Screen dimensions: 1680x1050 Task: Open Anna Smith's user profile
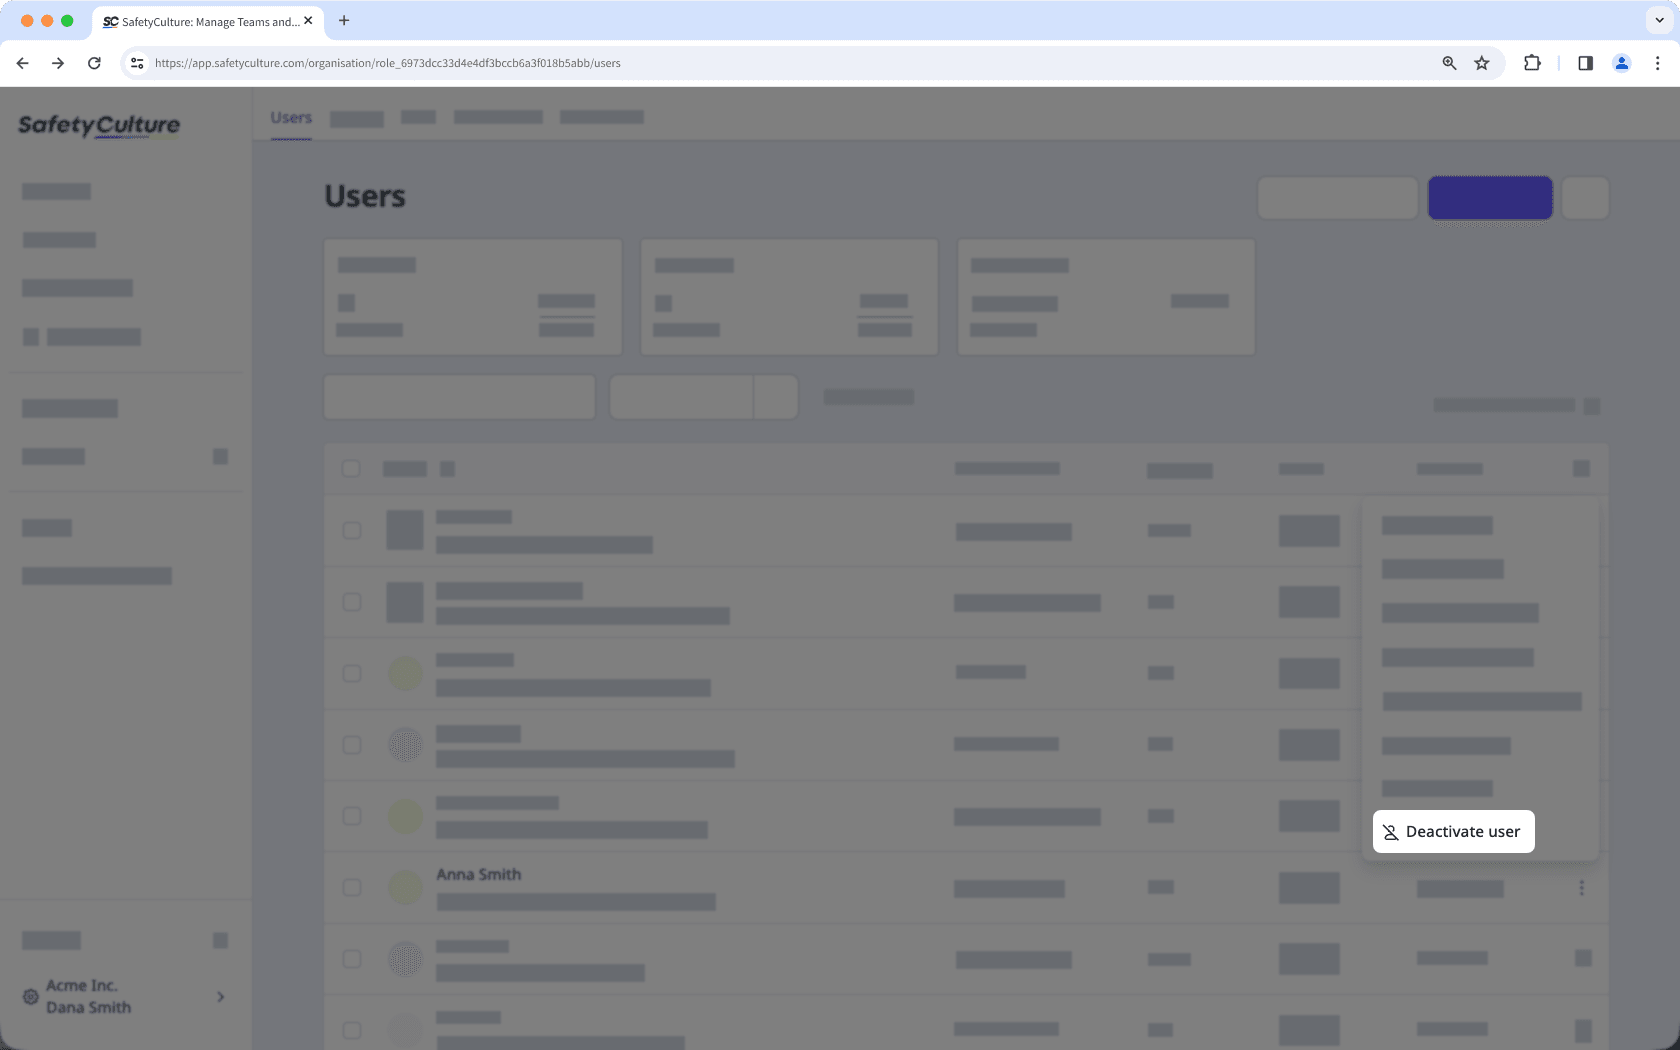pyautogui.click(x=478, y=874)
